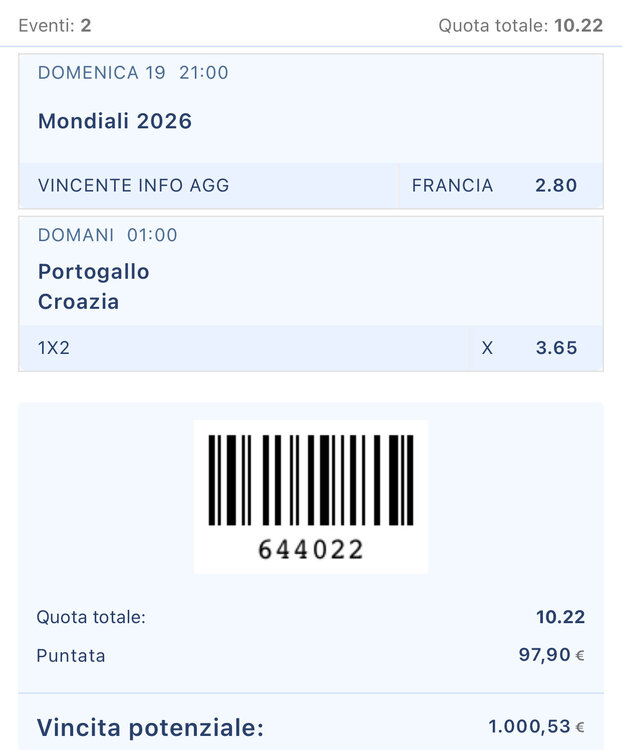Select the barcode number 644022
This screenshot has width=622, height=750.
point(311,549)
